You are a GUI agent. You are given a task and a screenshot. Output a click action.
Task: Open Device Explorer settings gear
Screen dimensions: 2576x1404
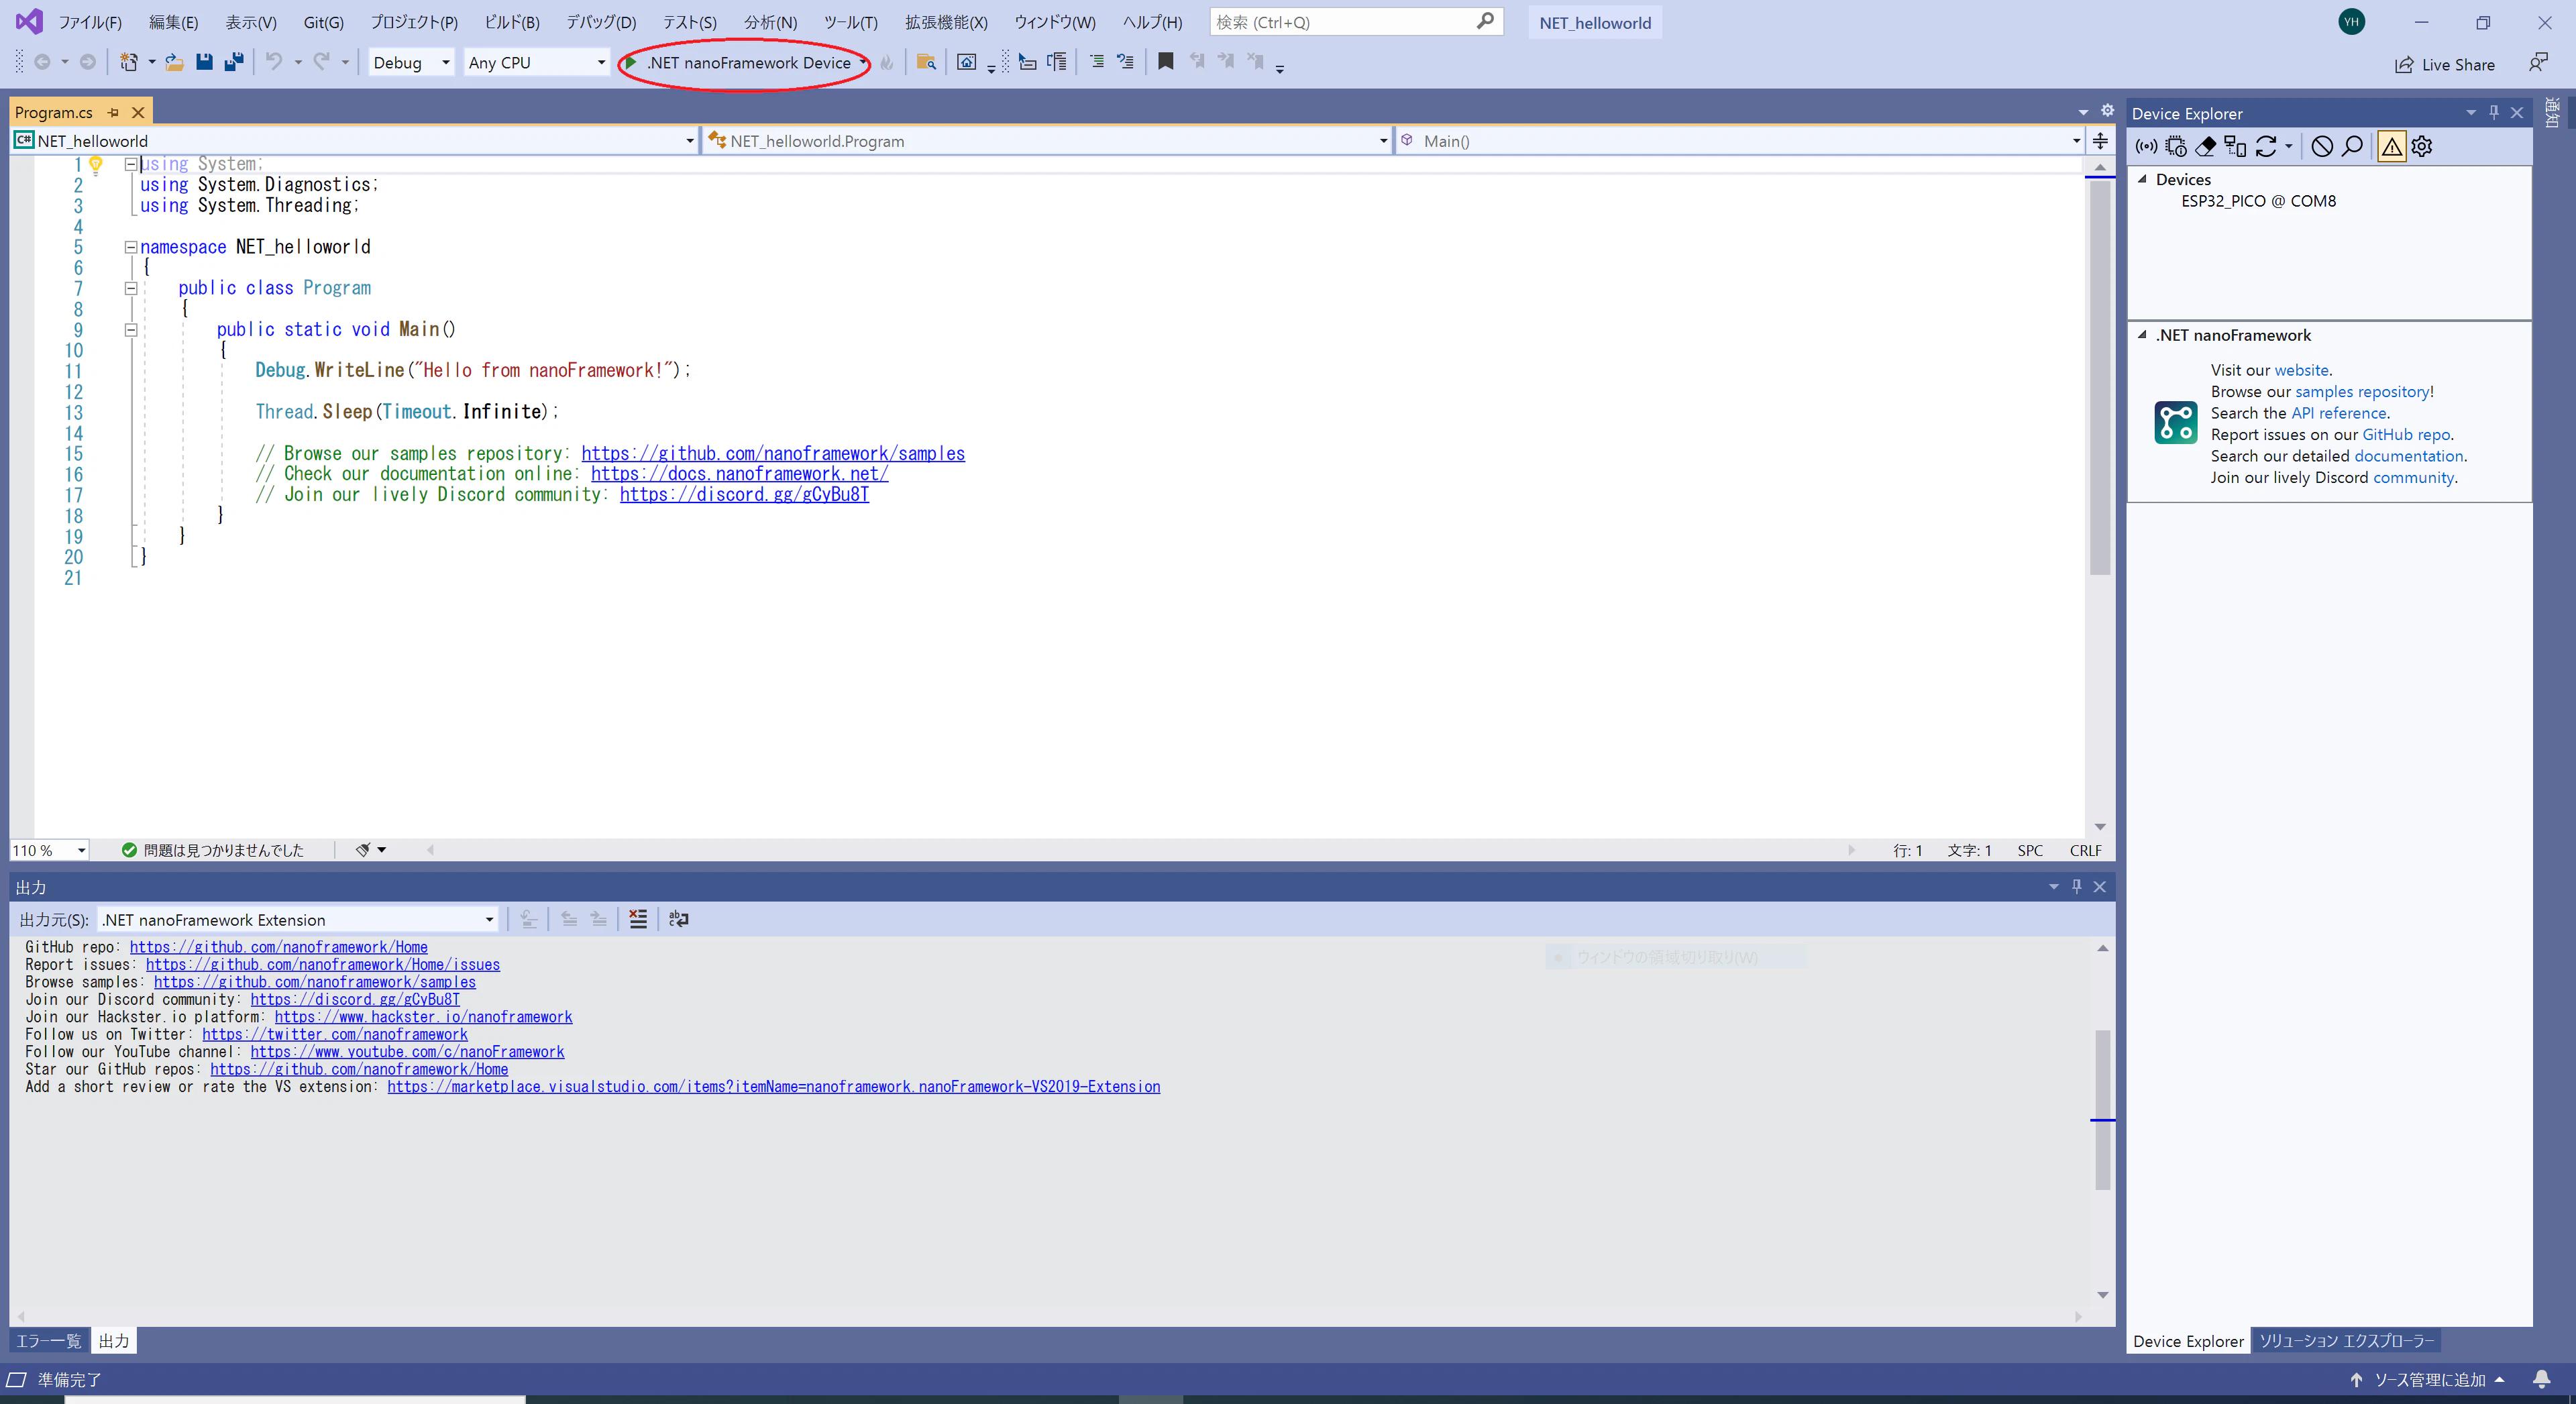[2422, 147]
